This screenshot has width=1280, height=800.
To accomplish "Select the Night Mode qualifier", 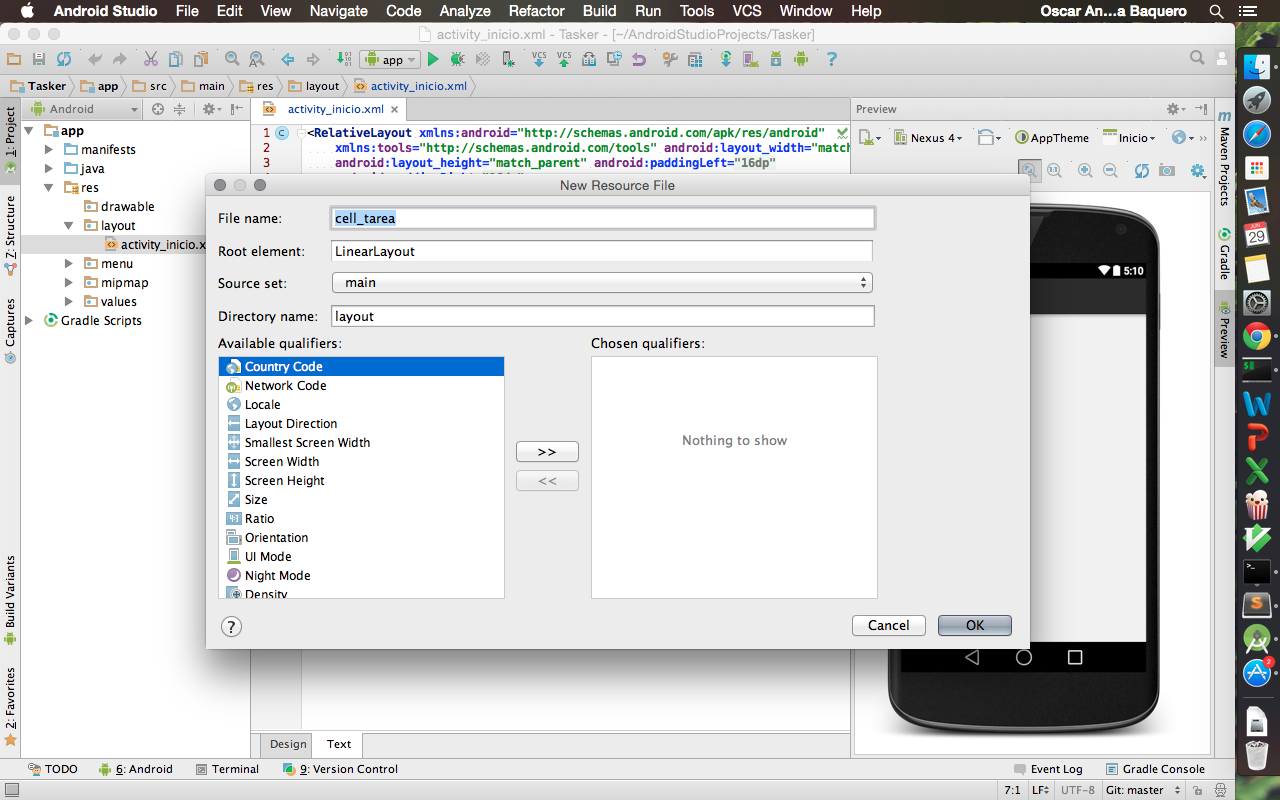I will pos(361,576).
